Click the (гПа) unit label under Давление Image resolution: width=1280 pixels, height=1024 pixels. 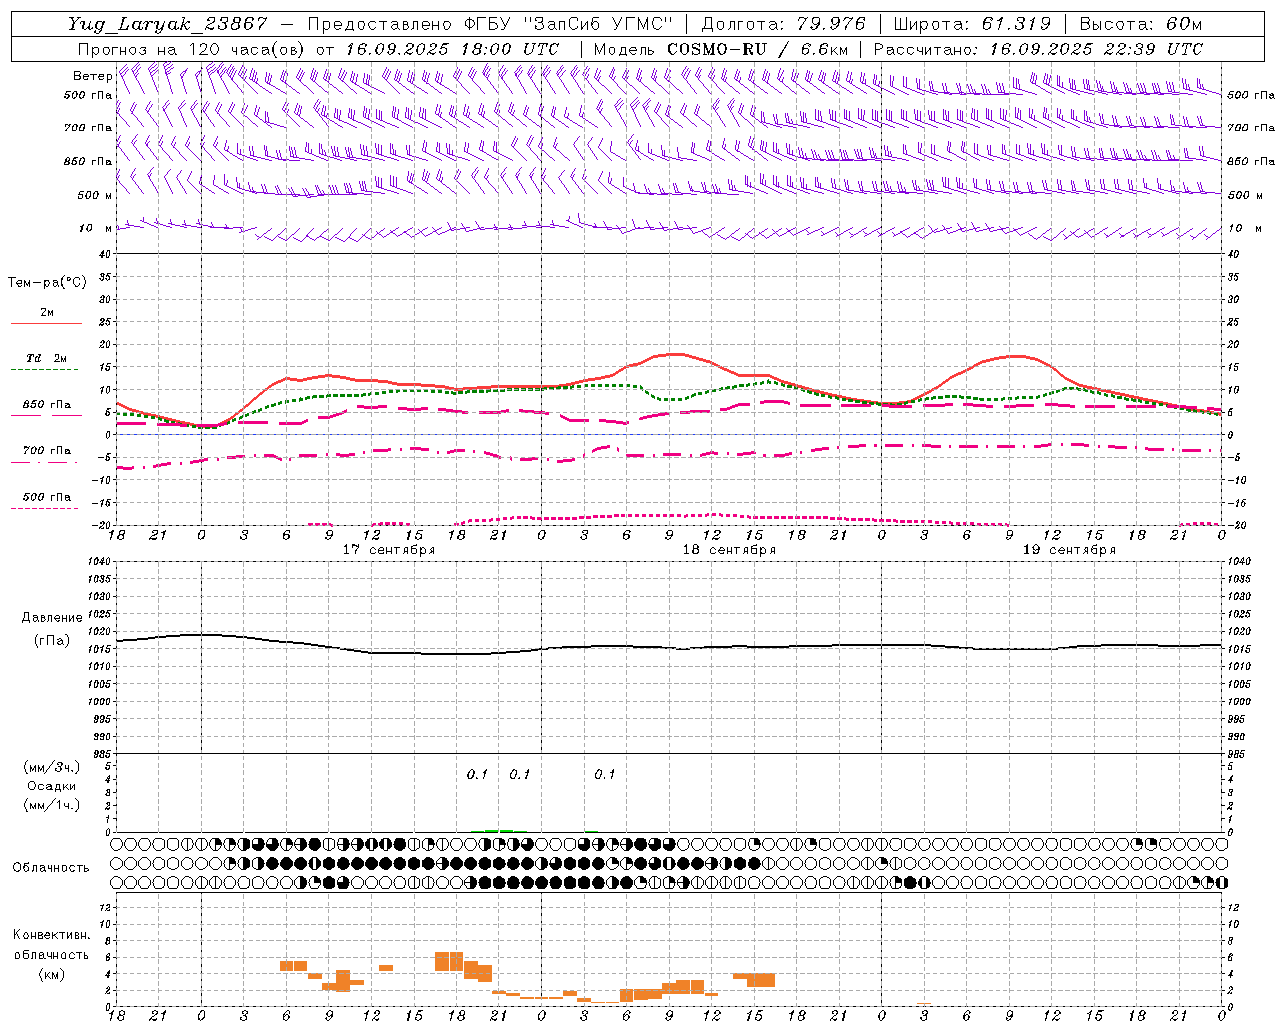pyautogui.click(x=52, y=641)
